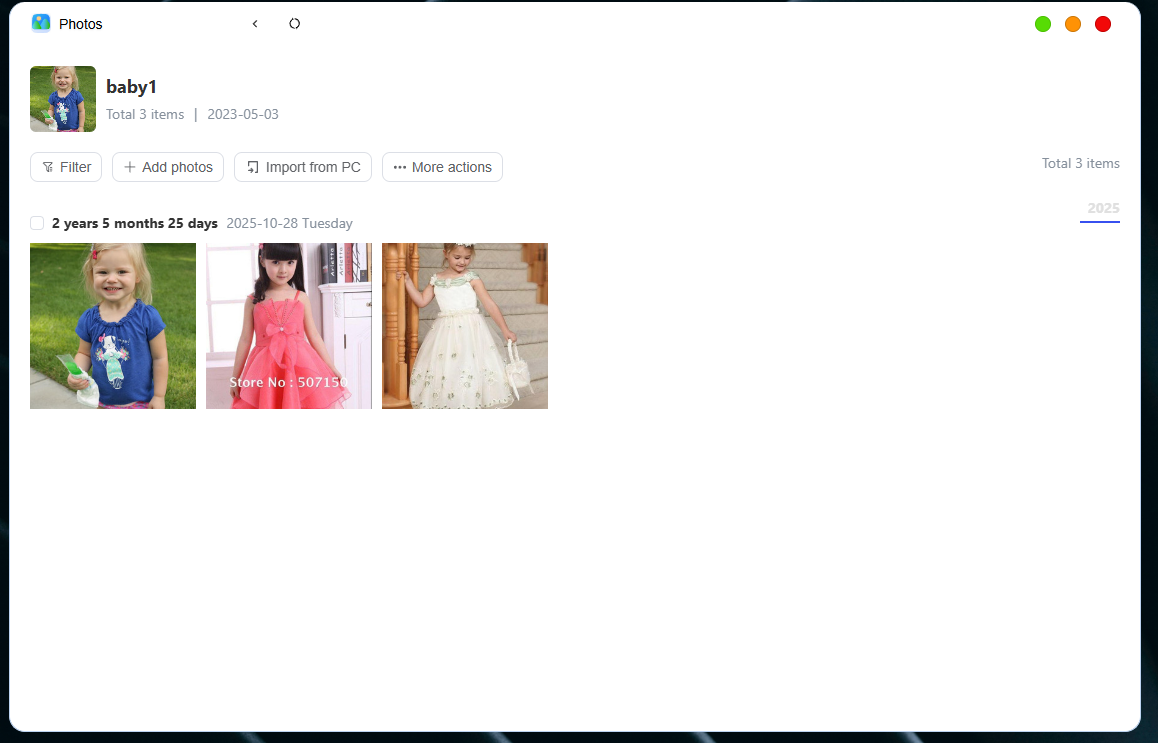Viewport: 1158px width, 743px height.
Task: Close the window with the red dot
Action: click(1103, 24)
